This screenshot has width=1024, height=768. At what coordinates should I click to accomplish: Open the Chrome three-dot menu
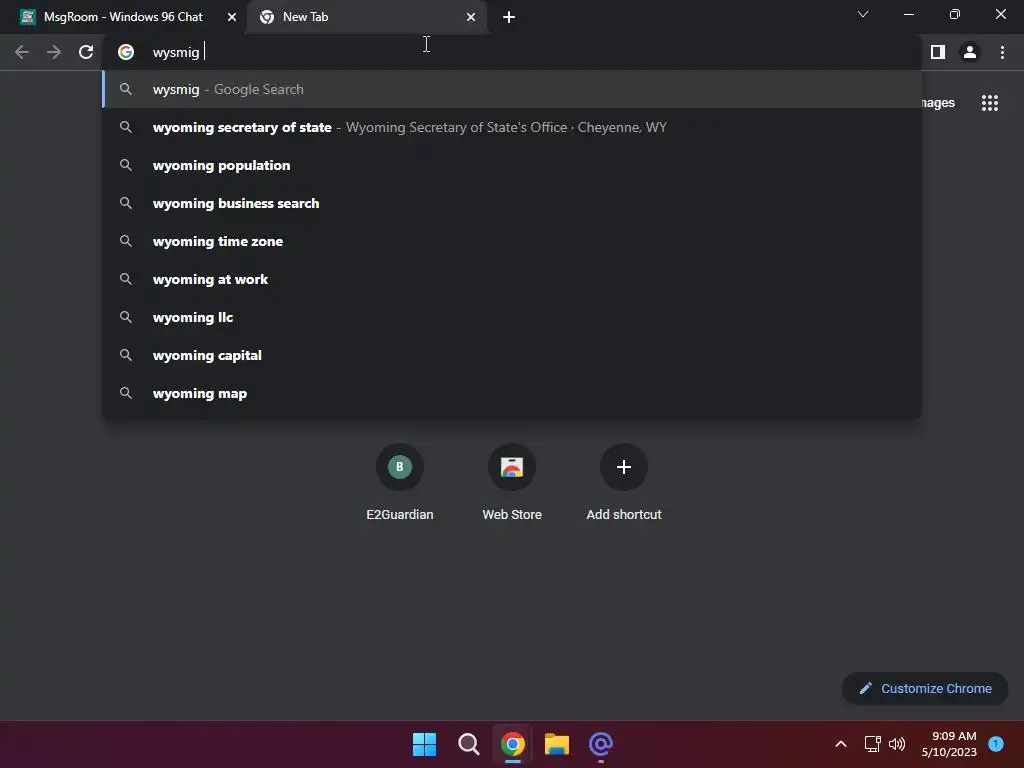pos(1002,52)
